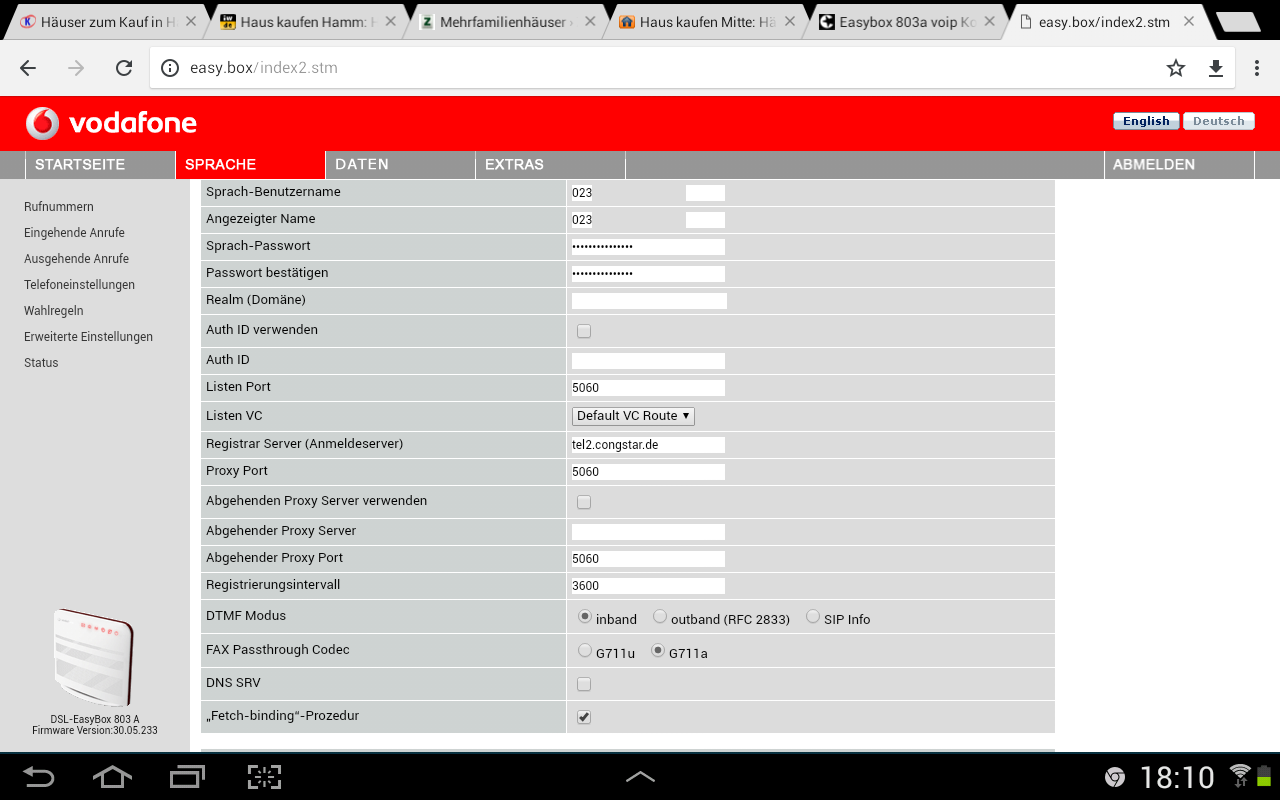
Task: Select outband (RFC 2833) DTMF mode
Action: click(660, 617)
